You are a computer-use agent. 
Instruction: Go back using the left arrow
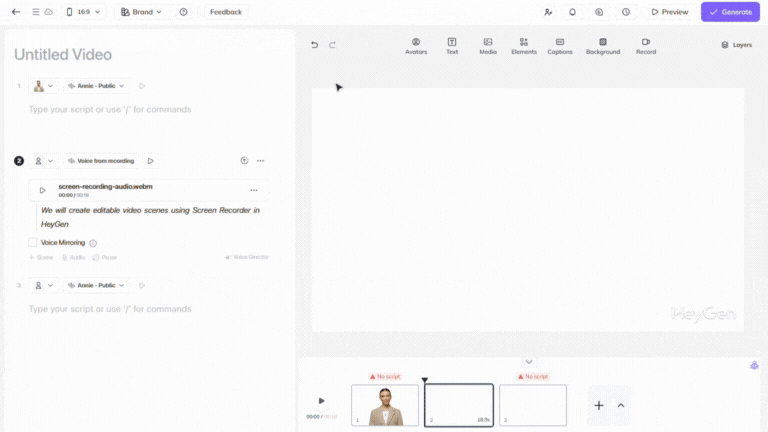pyautogui.click(x=16, y=12)
